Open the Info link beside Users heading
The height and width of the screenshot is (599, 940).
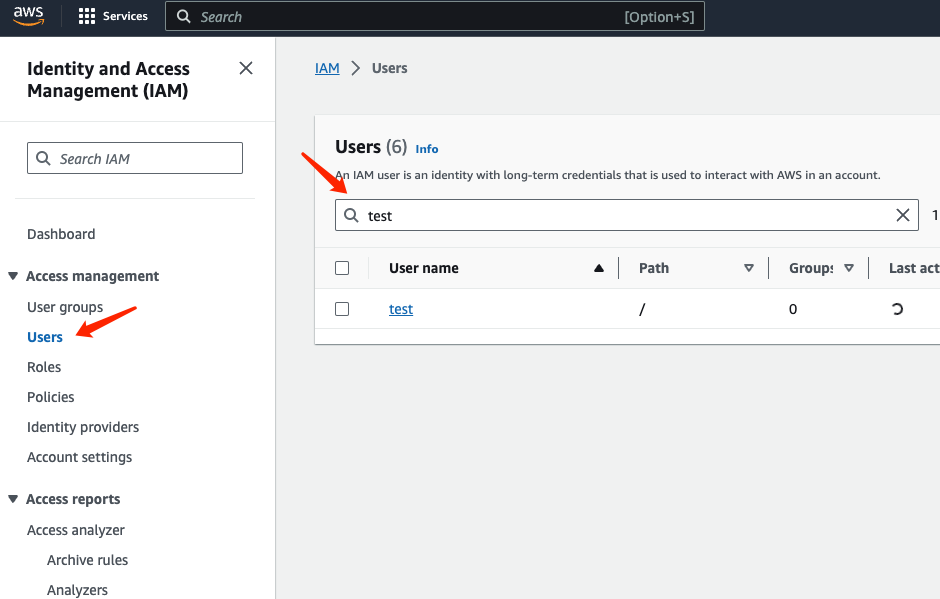[x=427, y=149]
